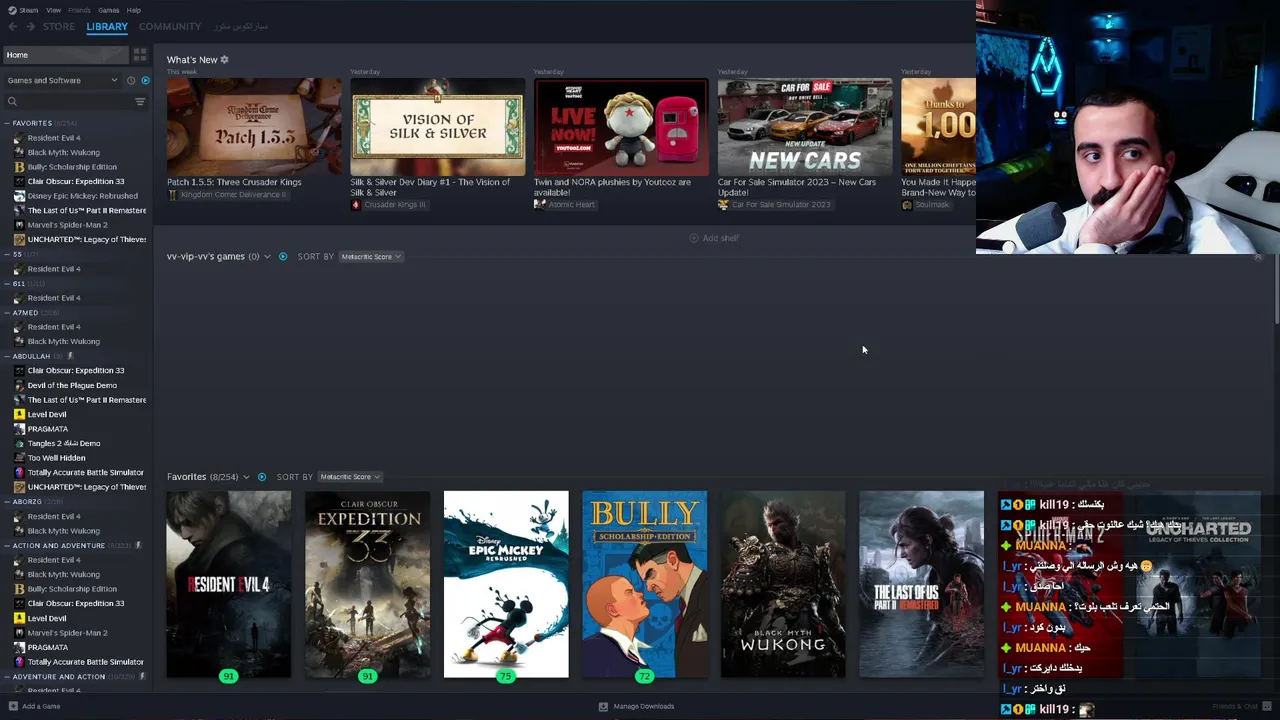Image resolution: width=1280 pixels, height=720 pixels.
Task: Toggle ready-to-play filter on Favorites shelf
Action: (262, 477)
